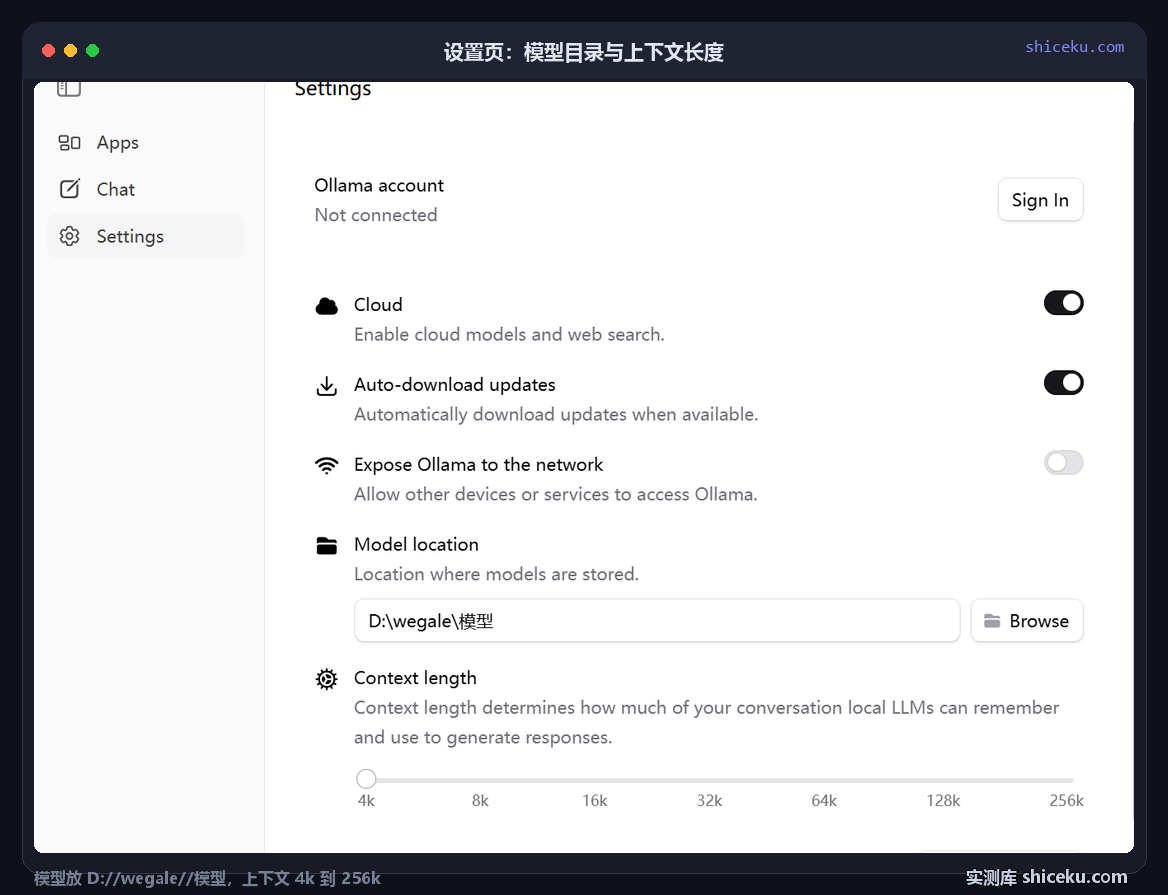Click the 4k slider tick label
Screen dimensions: 1168x895
[366, 800]
